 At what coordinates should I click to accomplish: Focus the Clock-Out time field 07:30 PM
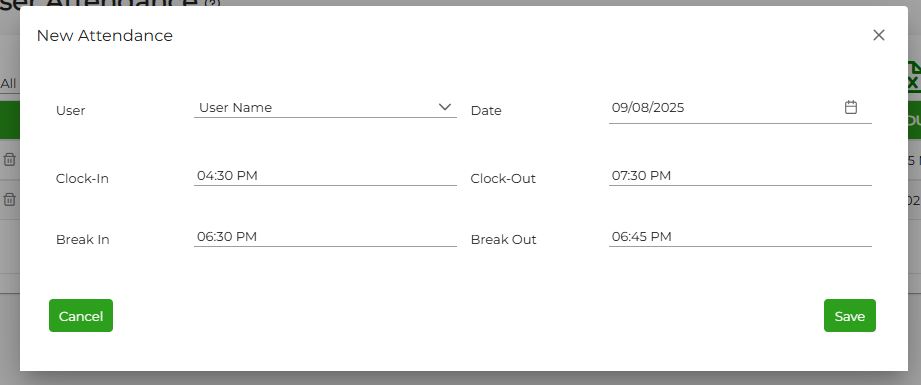tap(740, 176)
